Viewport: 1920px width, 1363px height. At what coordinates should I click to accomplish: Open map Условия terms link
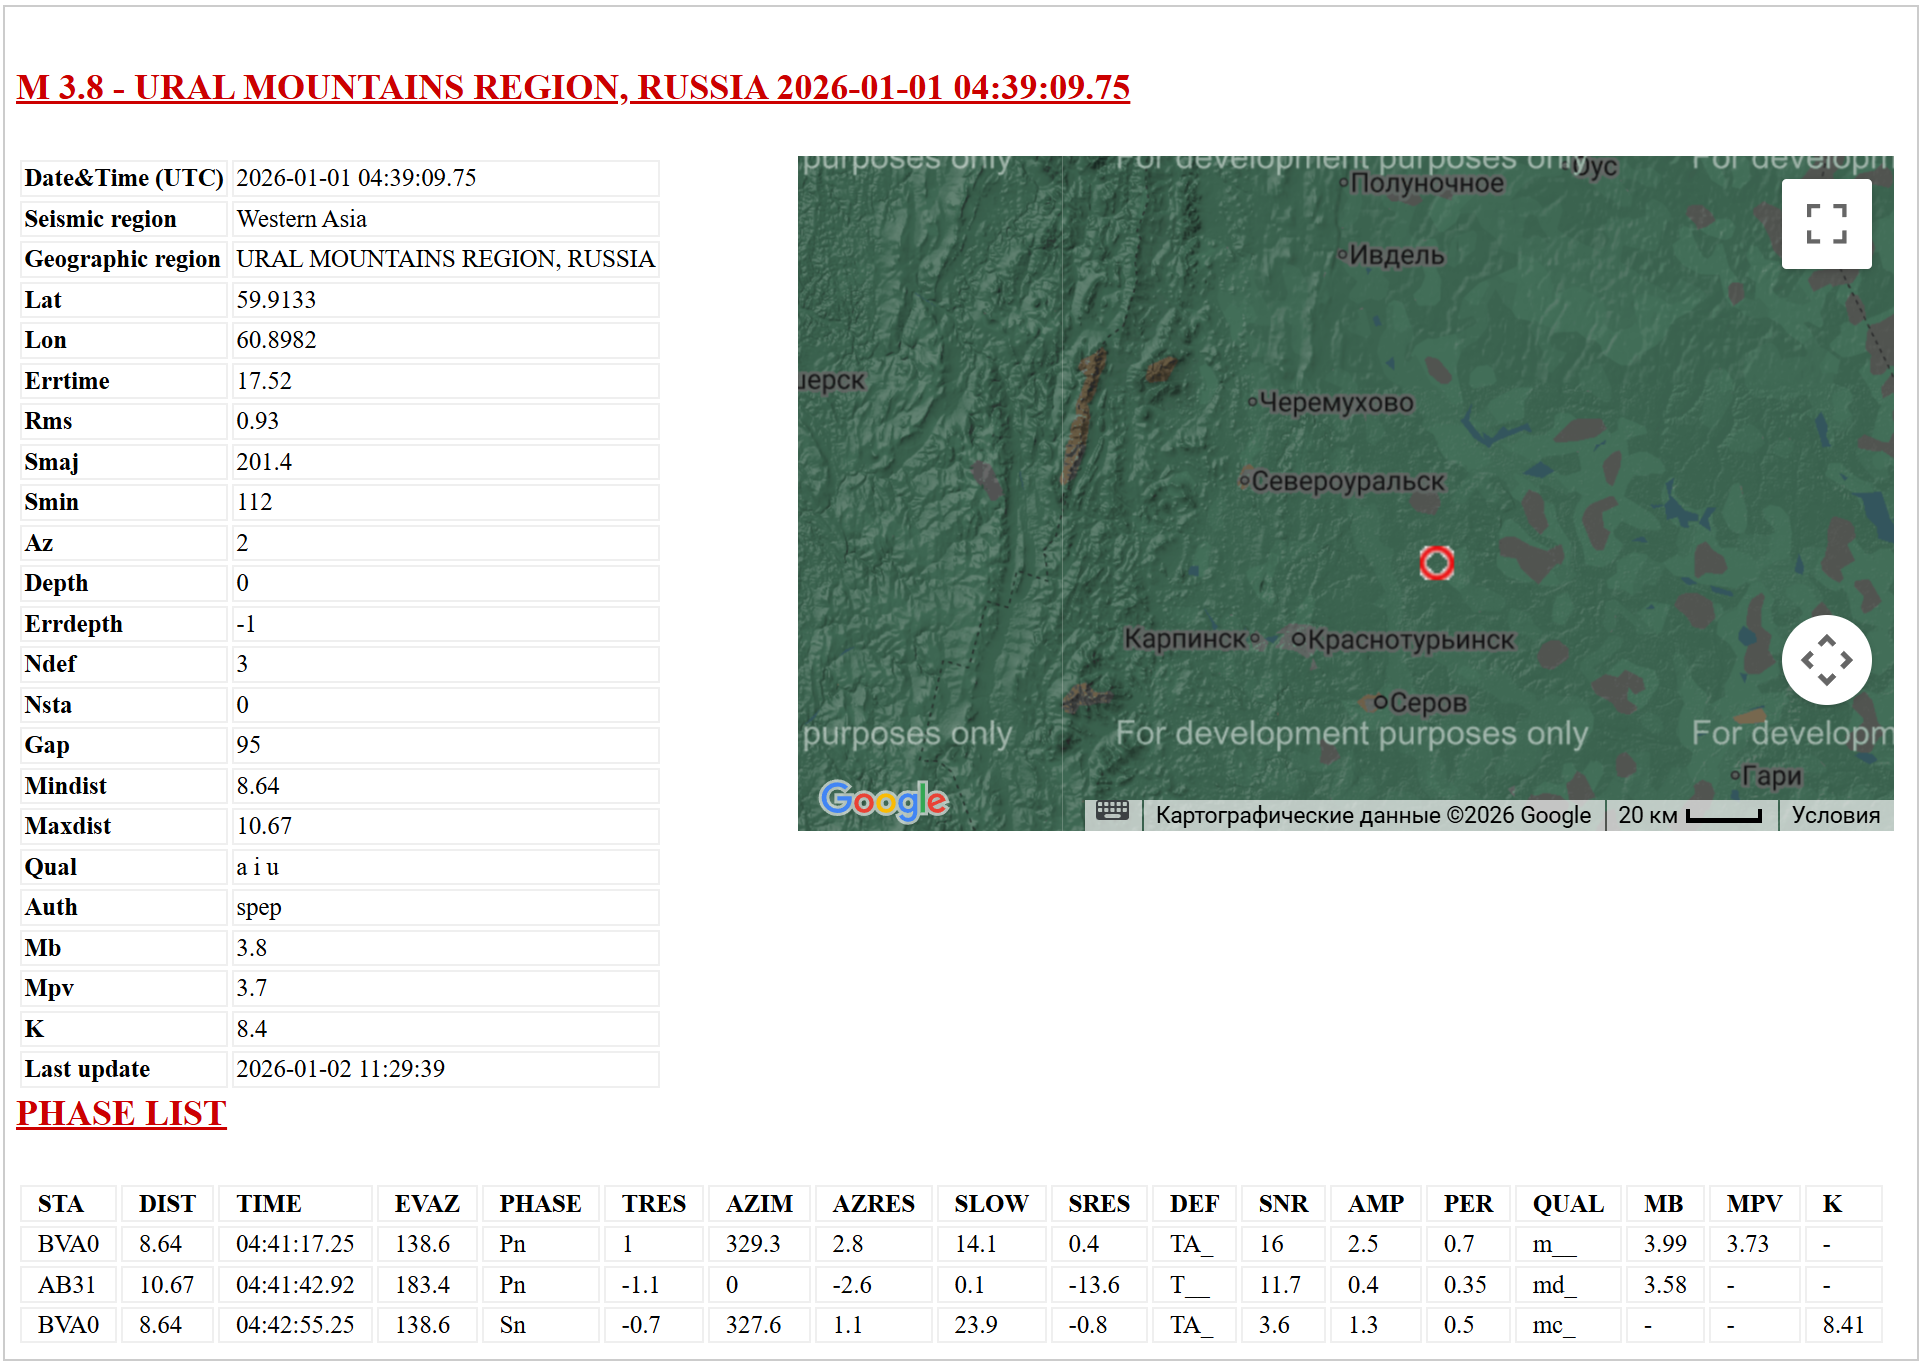pyautogui.click(x=1835, y=815)
